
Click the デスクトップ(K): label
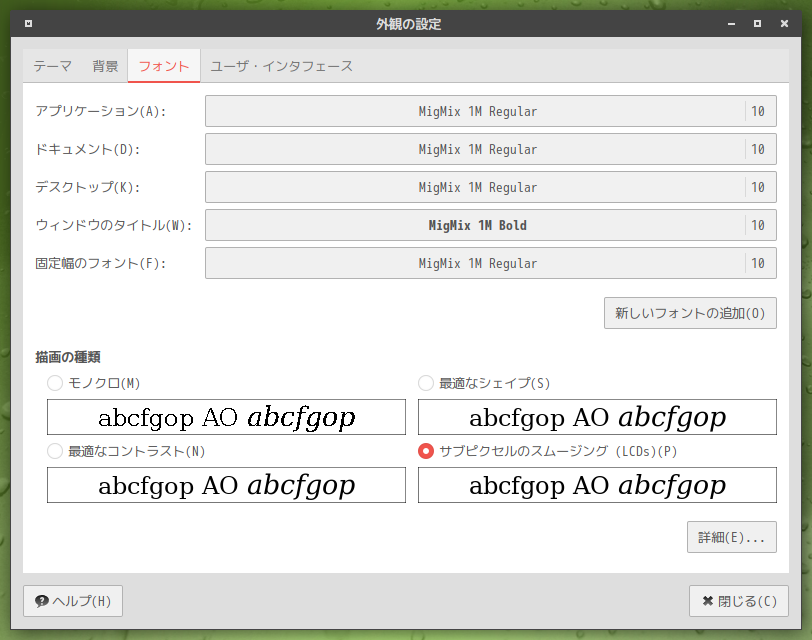[x=88, y=187]
